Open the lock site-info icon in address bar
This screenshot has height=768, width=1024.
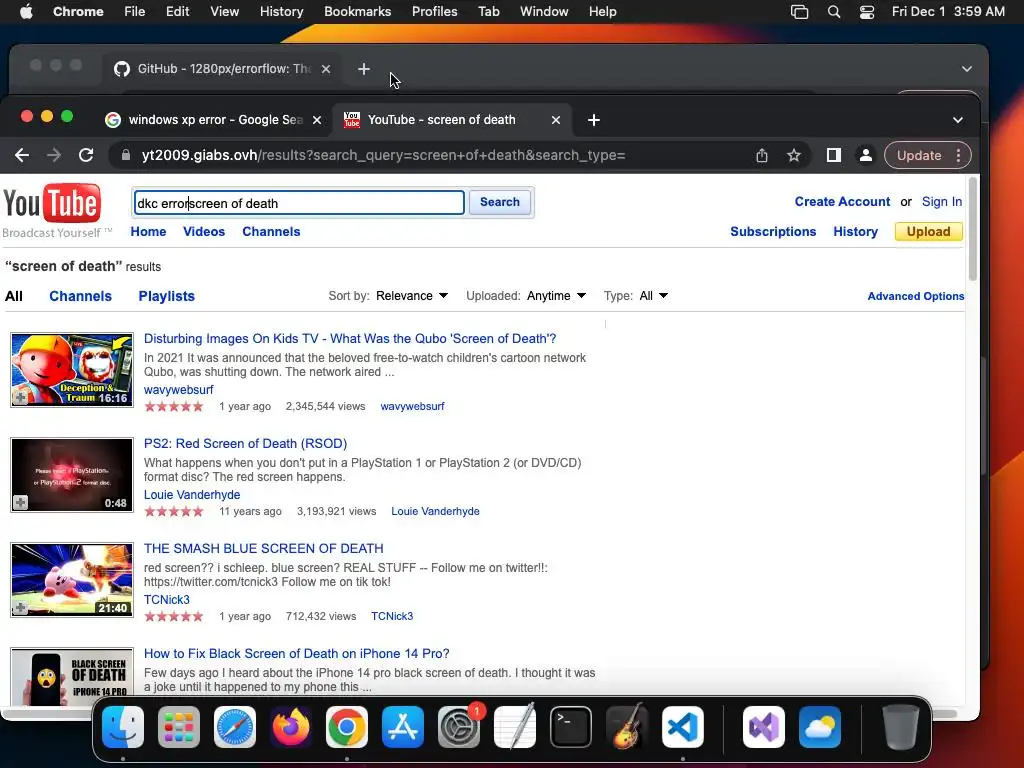(125, 155)
